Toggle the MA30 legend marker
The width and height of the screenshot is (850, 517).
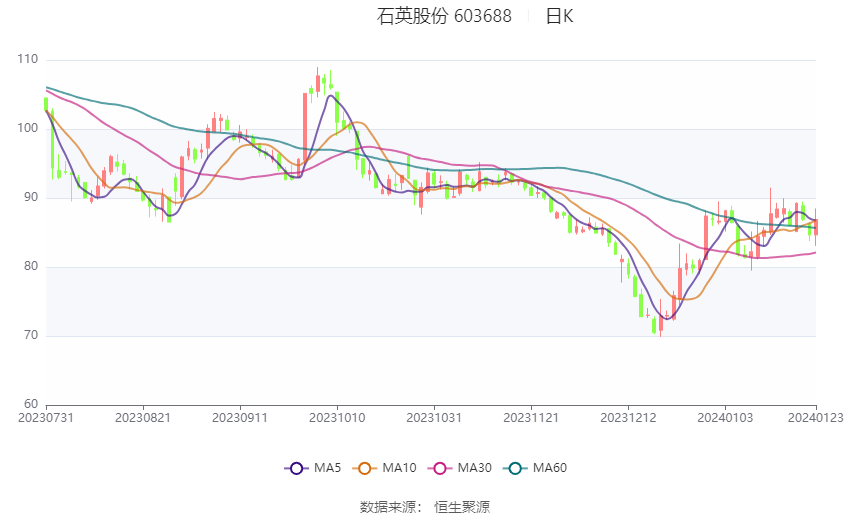coord(440,468)
